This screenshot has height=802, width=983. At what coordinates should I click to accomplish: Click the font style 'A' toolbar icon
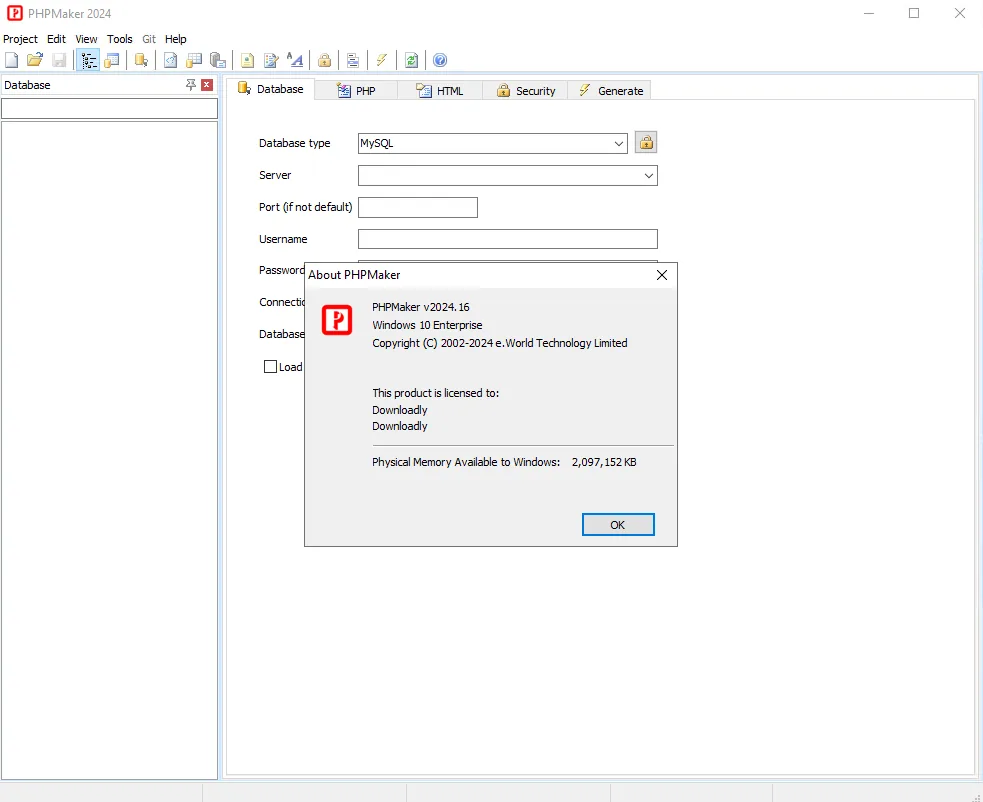pos(295,60)
